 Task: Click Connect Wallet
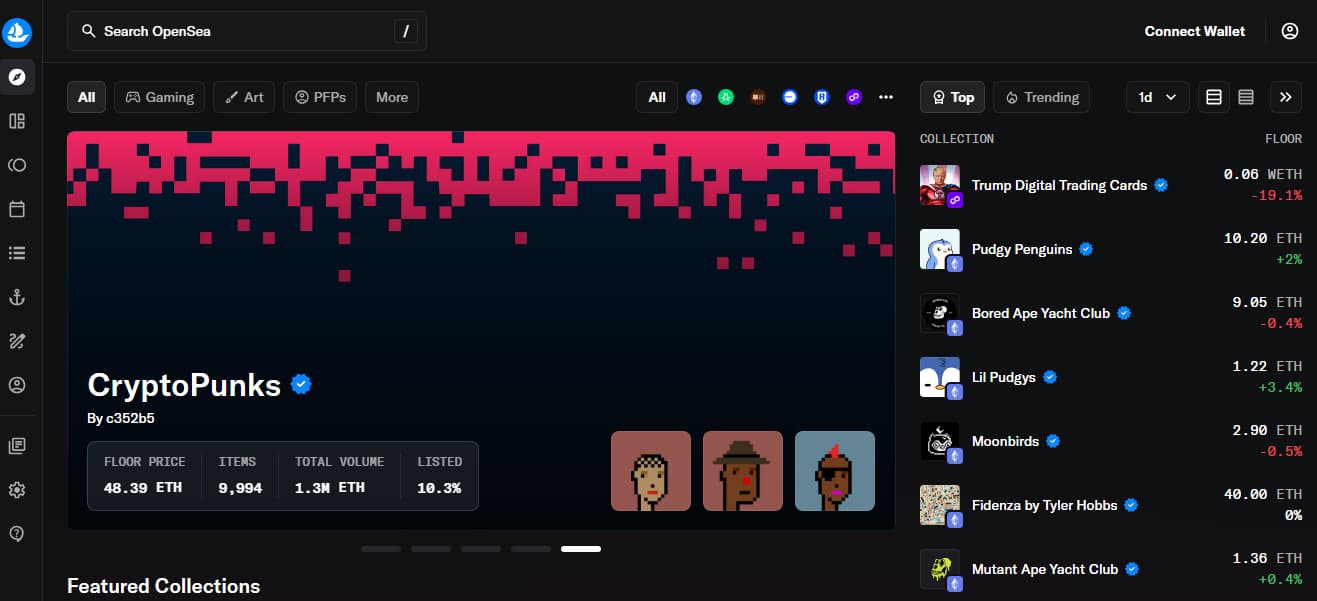tap(1195, 31)
